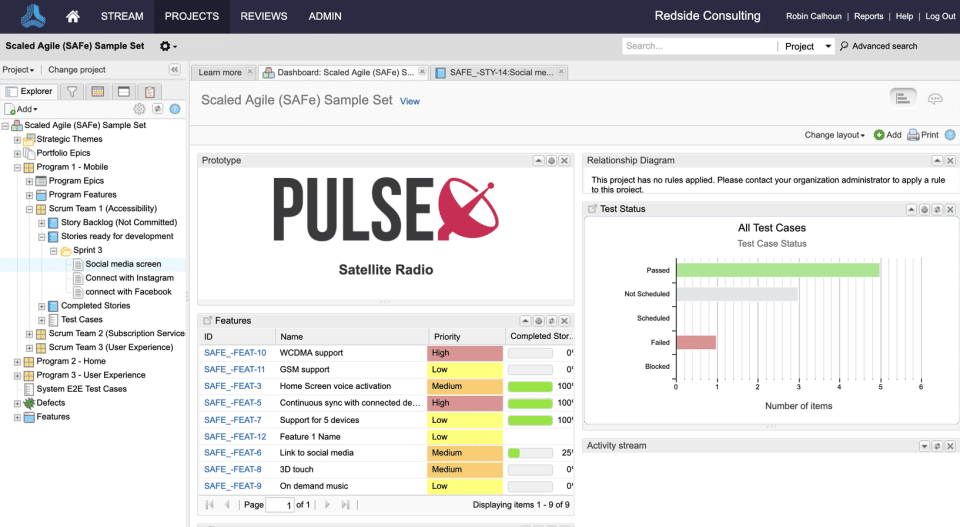Click progress bar for Link to social media
This screenshot has width=960, height=527.
[530, 453]
